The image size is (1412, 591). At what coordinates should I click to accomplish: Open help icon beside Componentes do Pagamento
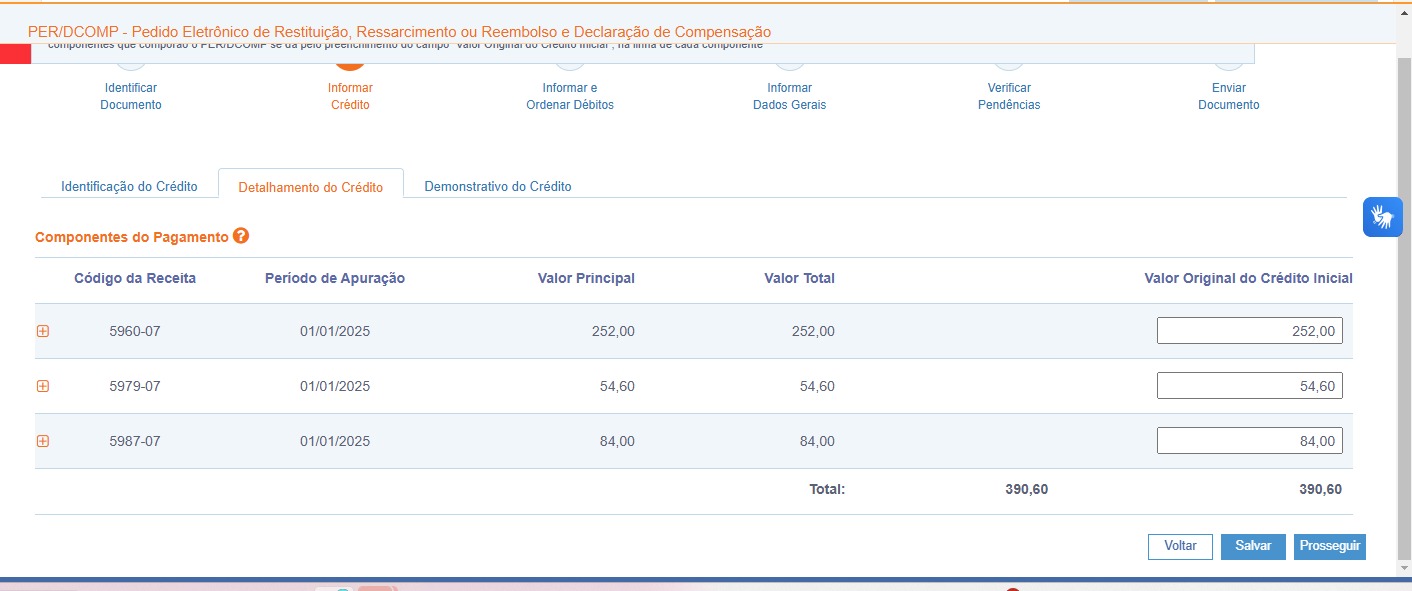(240, 236)
